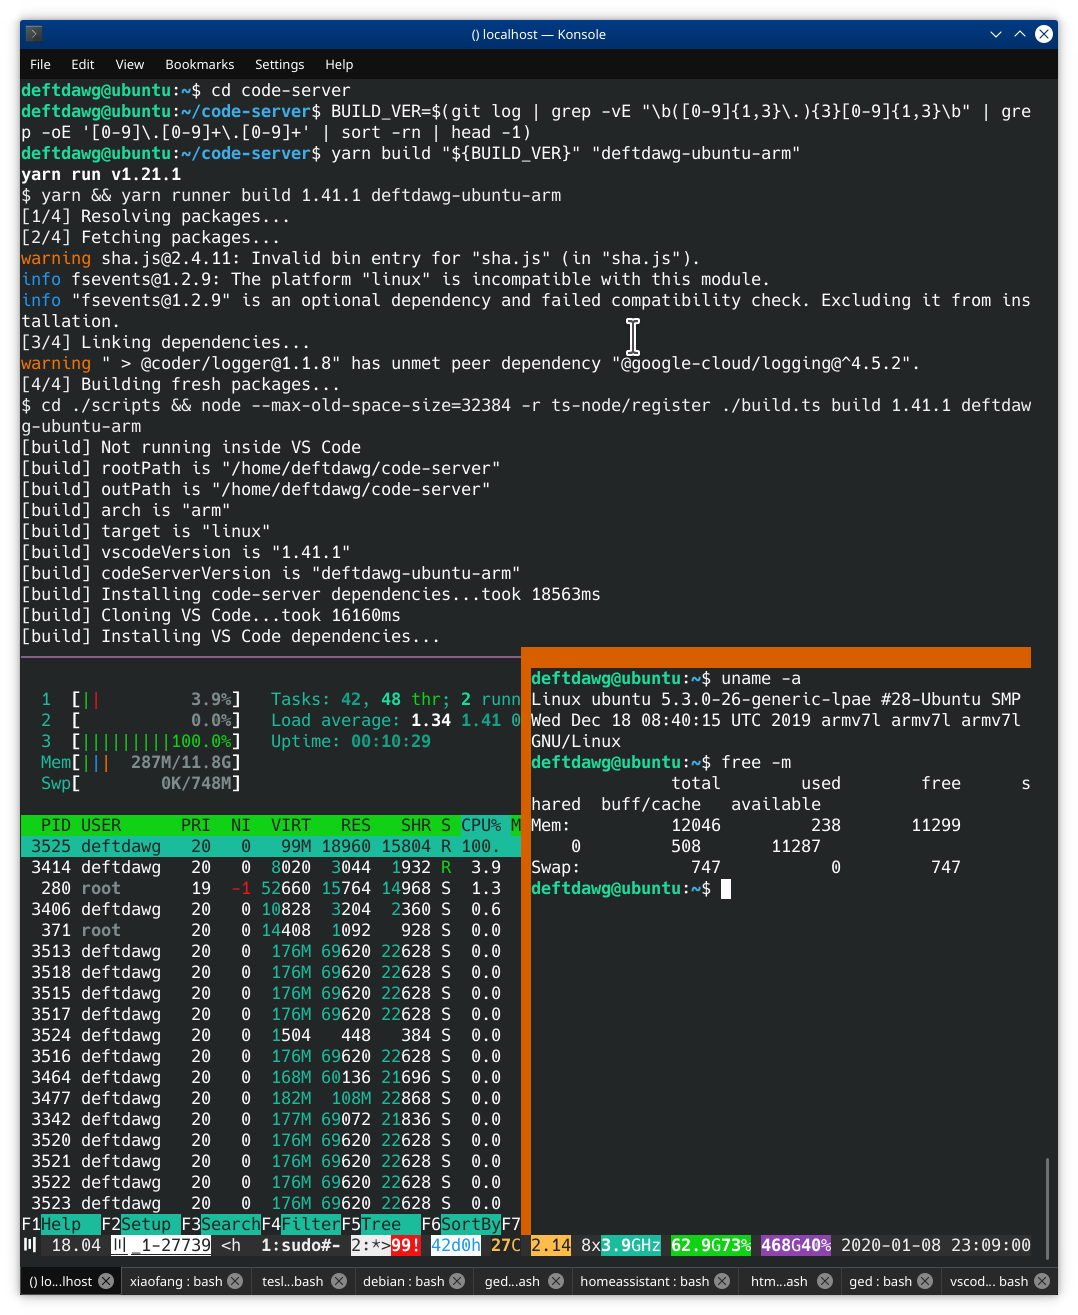The image size is (1078, 1315).
Task: Click the 27C temperature indicator in status bar
Action: pyautogui.click(x=506, y=1245)
